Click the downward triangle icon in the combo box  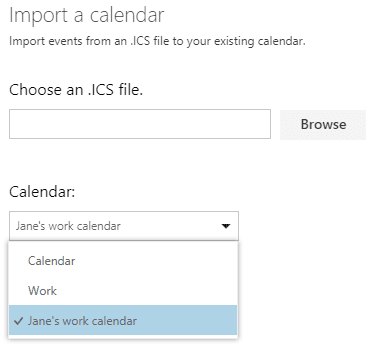coord(226,226)
